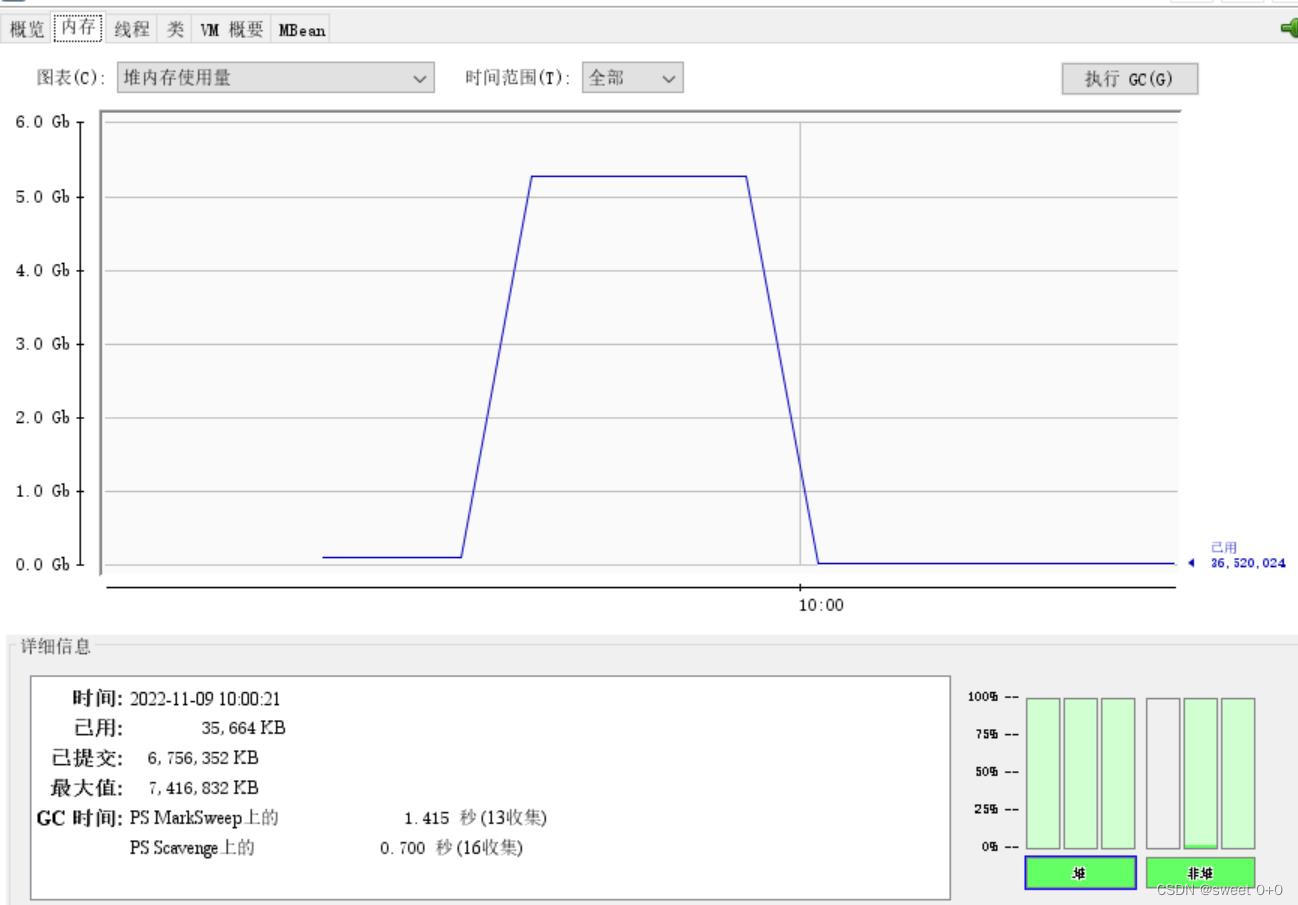1298x905 pixels.
Task: Click the 1.415 秒 (13收集) value
Action: pyautogui.click(x=475, y=818)
